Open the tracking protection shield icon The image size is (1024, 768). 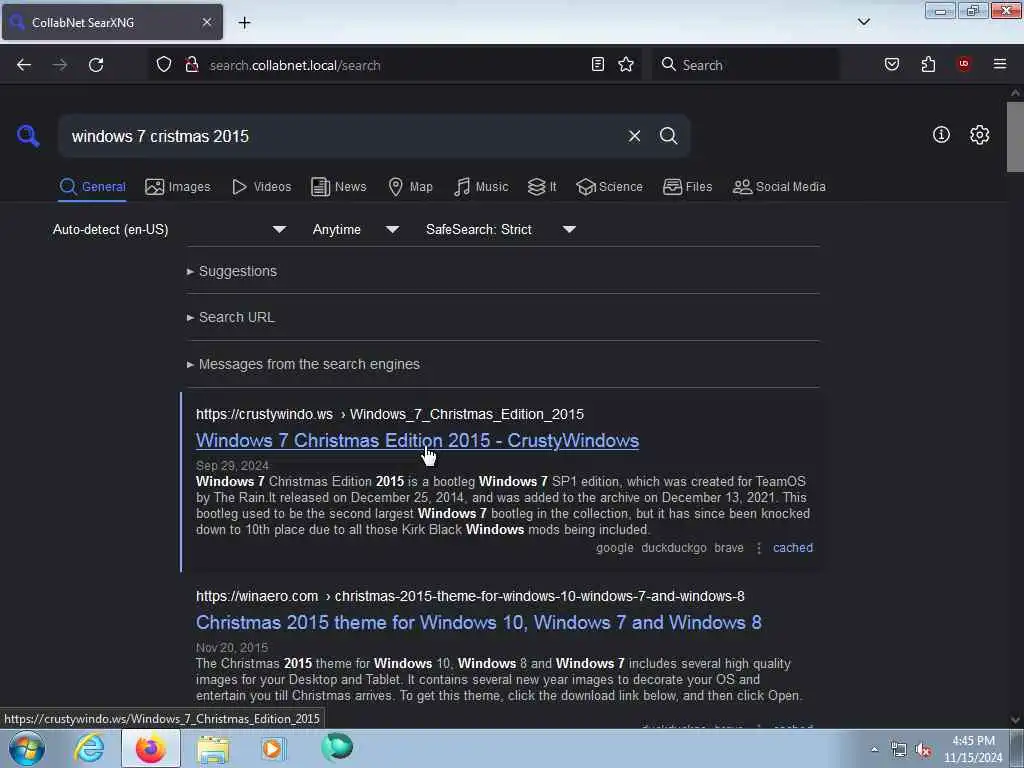[x=164, y=65]
